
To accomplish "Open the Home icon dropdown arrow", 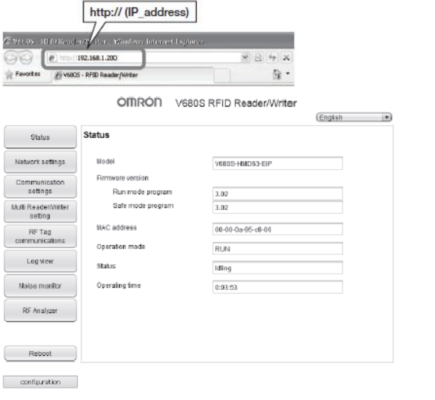I will [288, 74].
